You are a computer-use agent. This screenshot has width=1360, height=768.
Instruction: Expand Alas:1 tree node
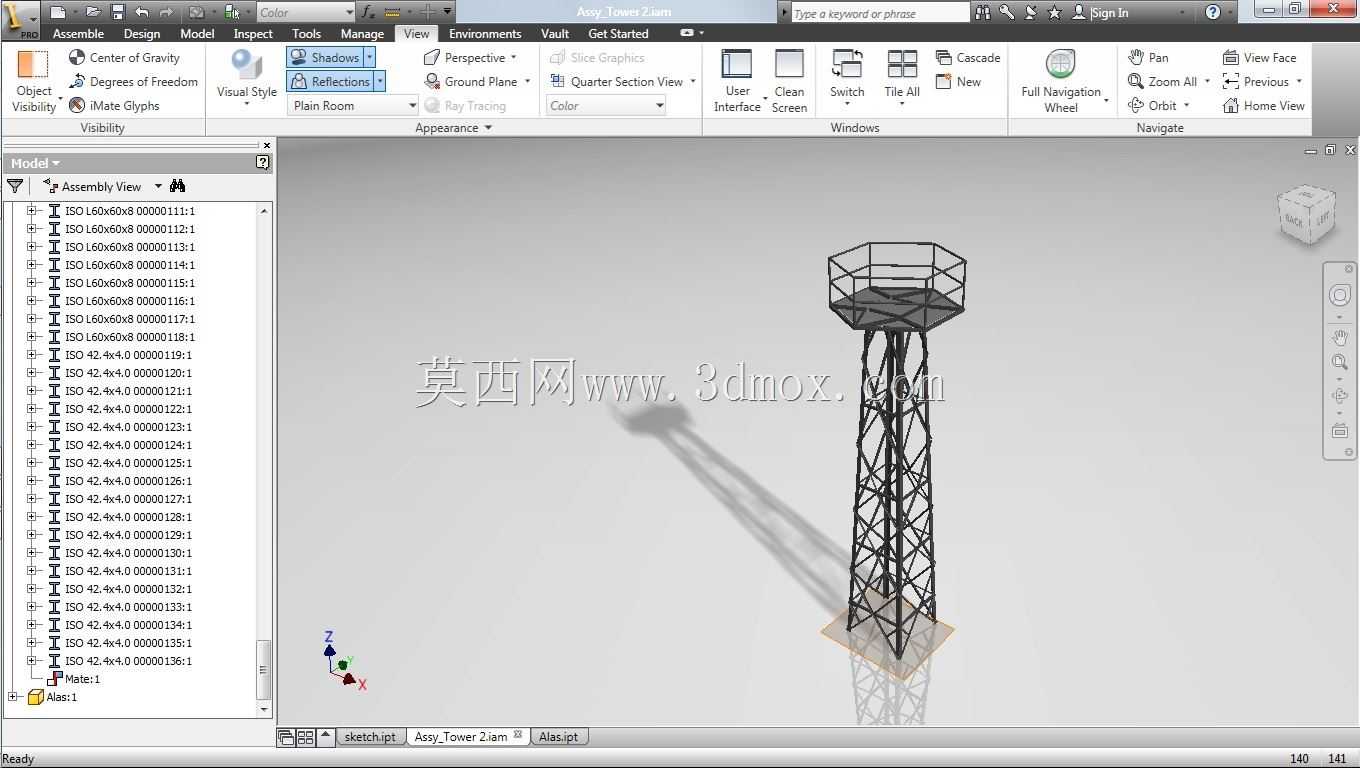point(13,697)
